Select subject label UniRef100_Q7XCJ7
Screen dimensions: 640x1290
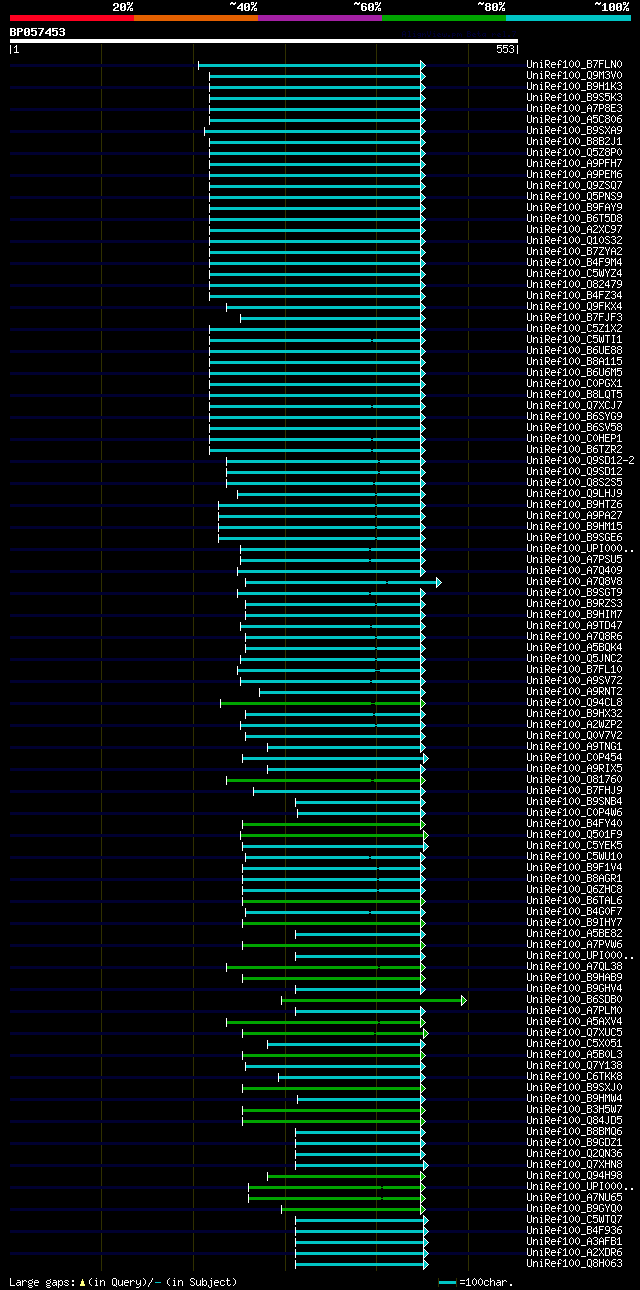click(574, 406)
